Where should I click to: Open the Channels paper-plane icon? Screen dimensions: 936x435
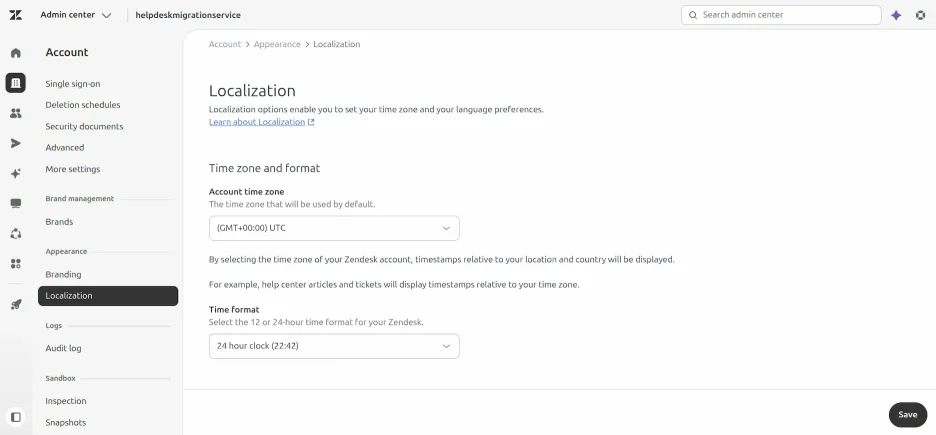tap(16, 143)
